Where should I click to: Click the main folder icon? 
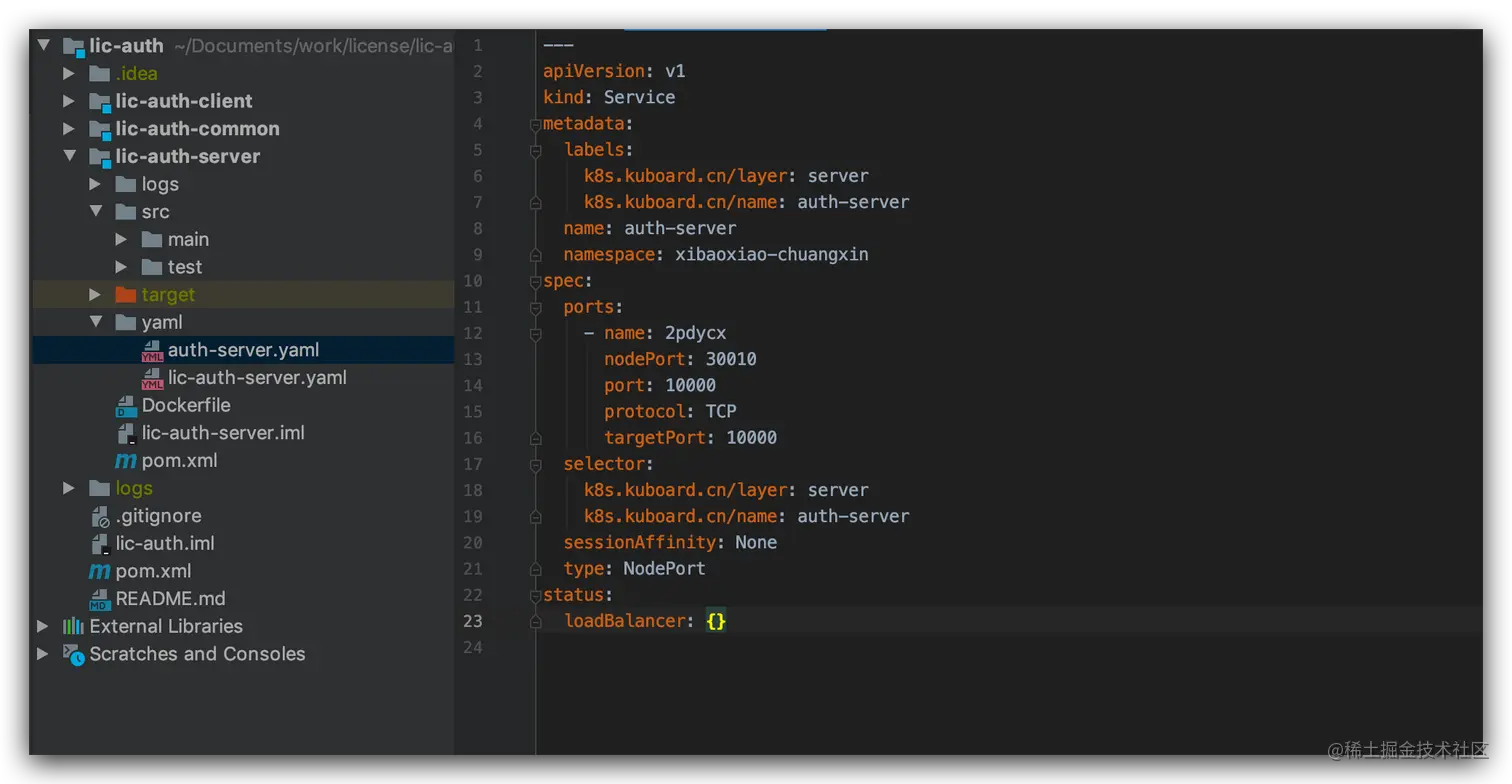pyautogui.click(x=151, y=239)
